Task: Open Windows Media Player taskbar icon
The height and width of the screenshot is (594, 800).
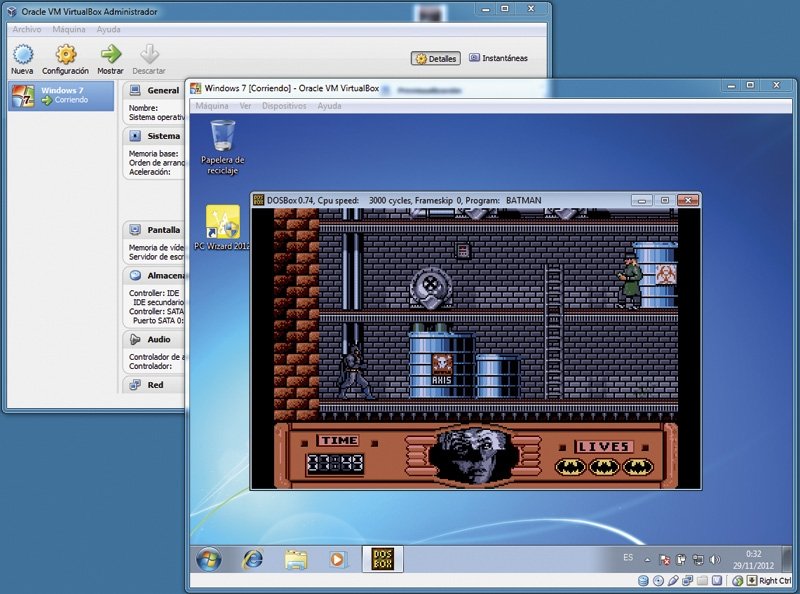Action: click(x=337, y=559)
